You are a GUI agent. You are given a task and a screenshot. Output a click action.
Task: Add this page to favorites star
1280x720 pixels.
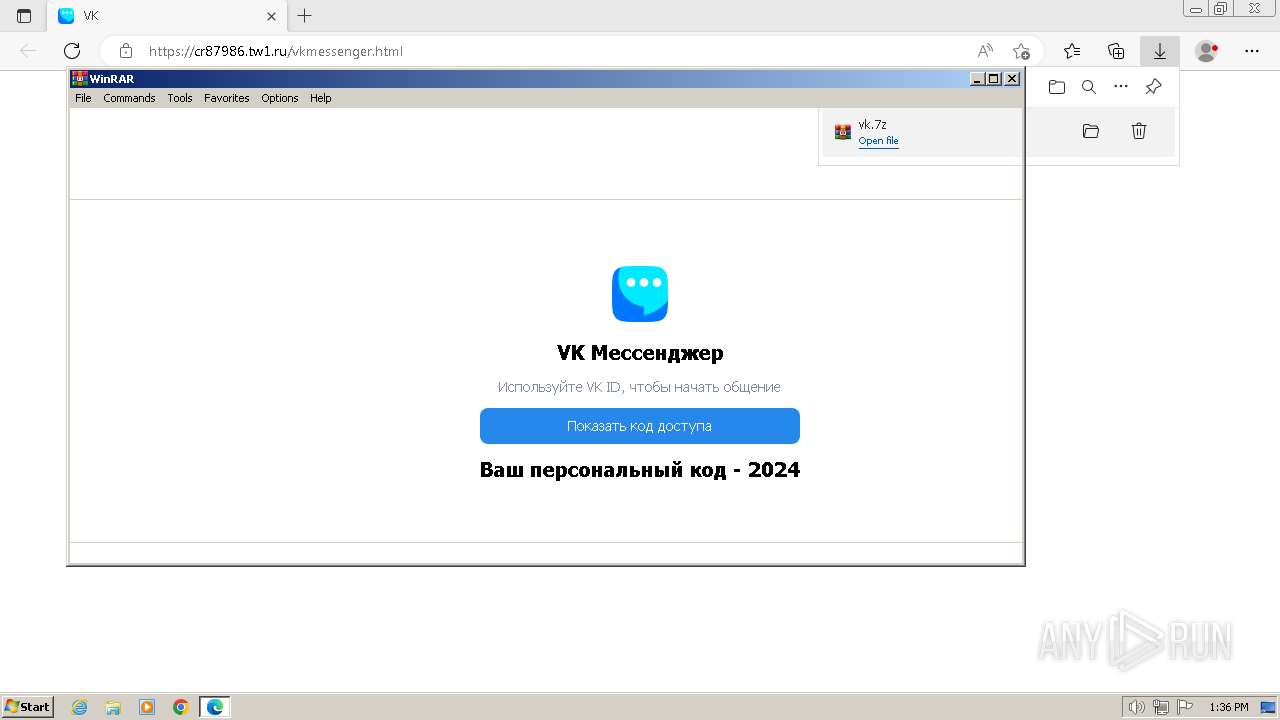tap(1021, 51)
